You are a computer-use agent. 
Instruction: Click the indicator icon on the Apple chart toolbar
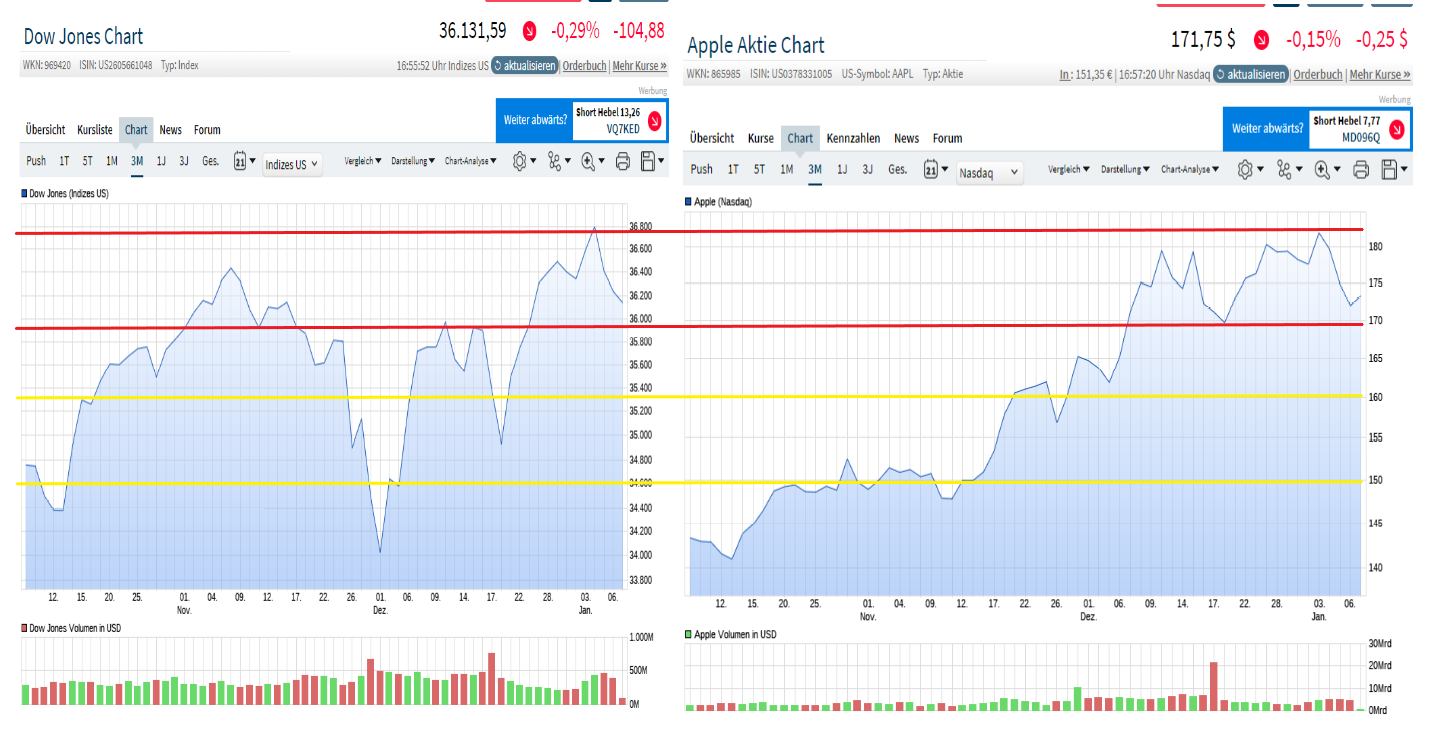tap(1285, 170)
